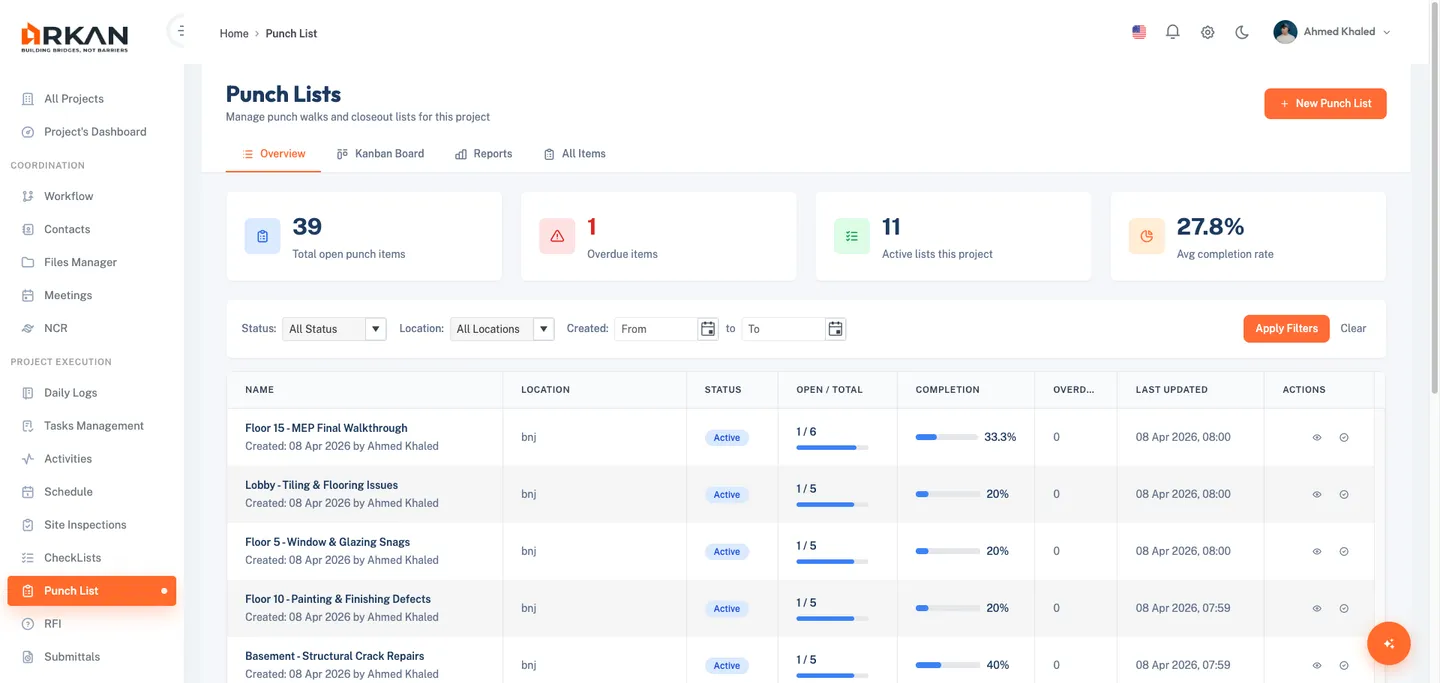Click the US flag language icon
Image resolution: width=1440 pixels, height=683 pixels.
pyautogui.click(x=1139, y=32)
